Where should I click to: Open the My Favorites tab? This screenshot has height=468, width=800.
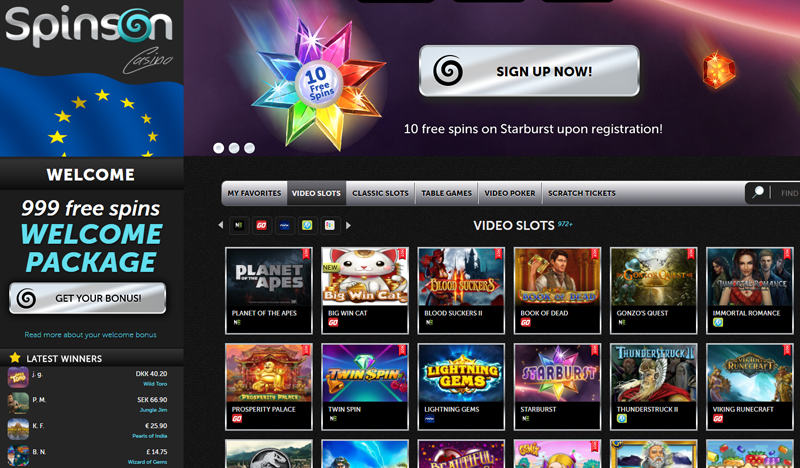pyautogui.click(x=254, y=193)
